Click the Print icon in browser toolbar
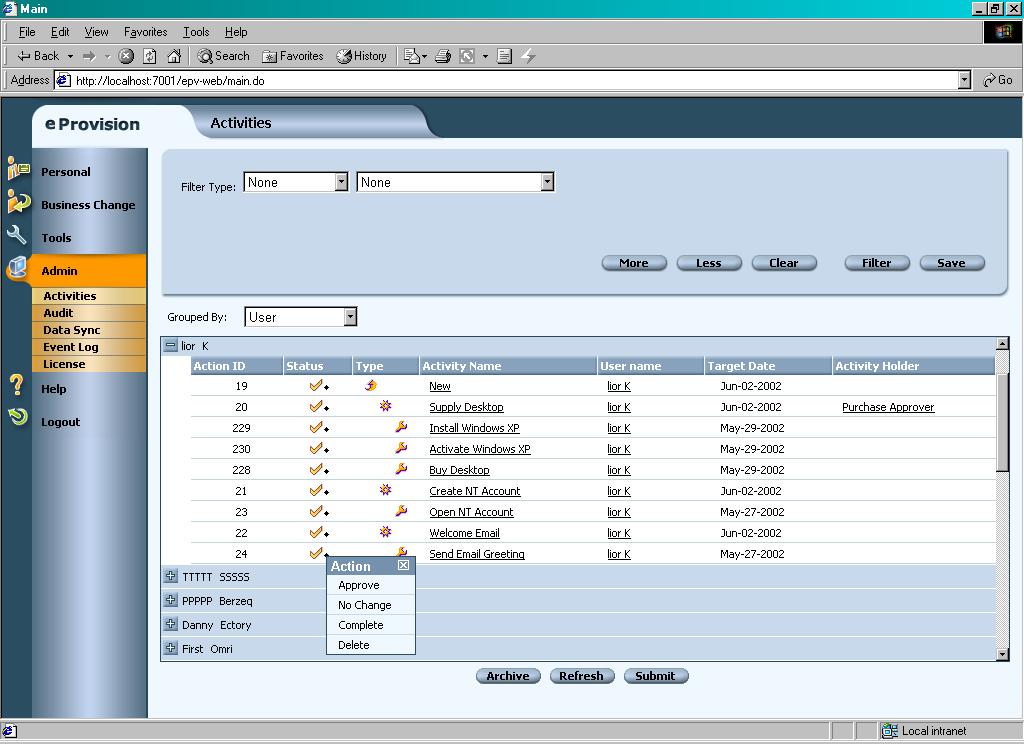The image size is (1024, 744). 443,56
